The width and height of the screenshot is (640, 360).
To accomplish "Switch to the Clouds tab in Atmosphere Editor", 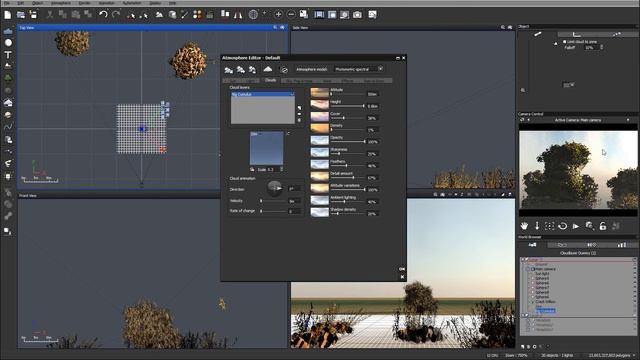I will click(x=270, y=80).
